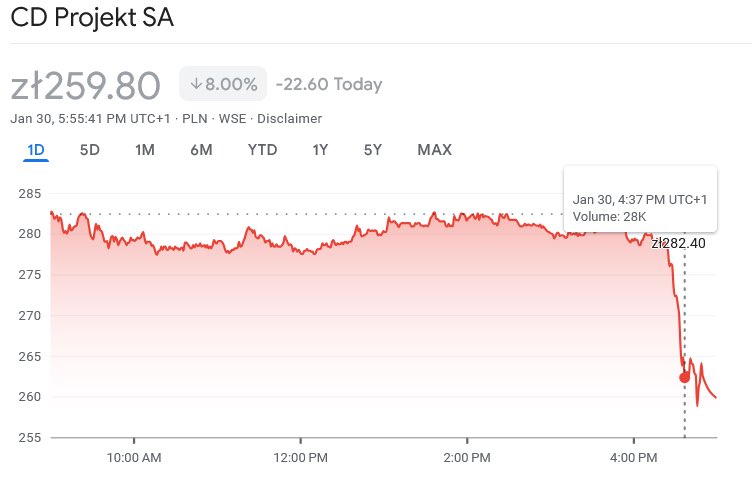Open the Disclaimer link
Screen dimensions: 752x483
click(289, 118)
